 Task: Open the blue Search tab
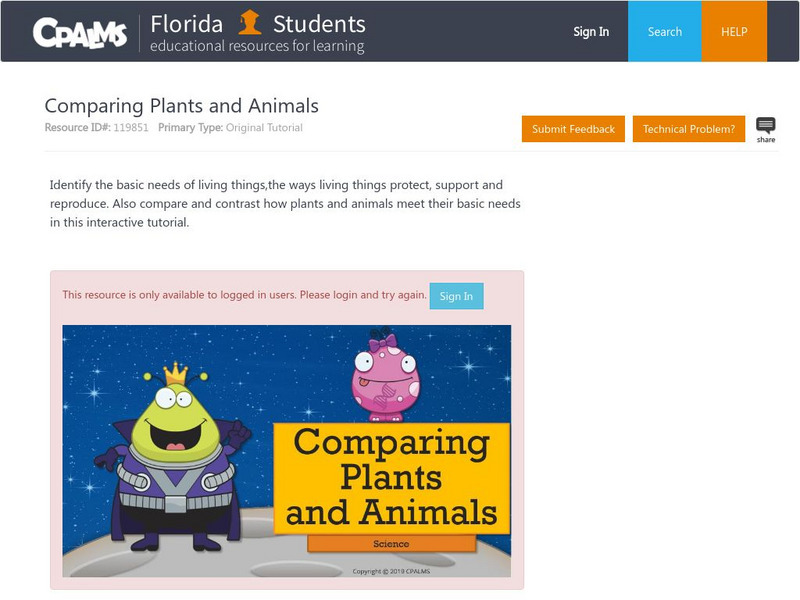click(x=665, y=32)
